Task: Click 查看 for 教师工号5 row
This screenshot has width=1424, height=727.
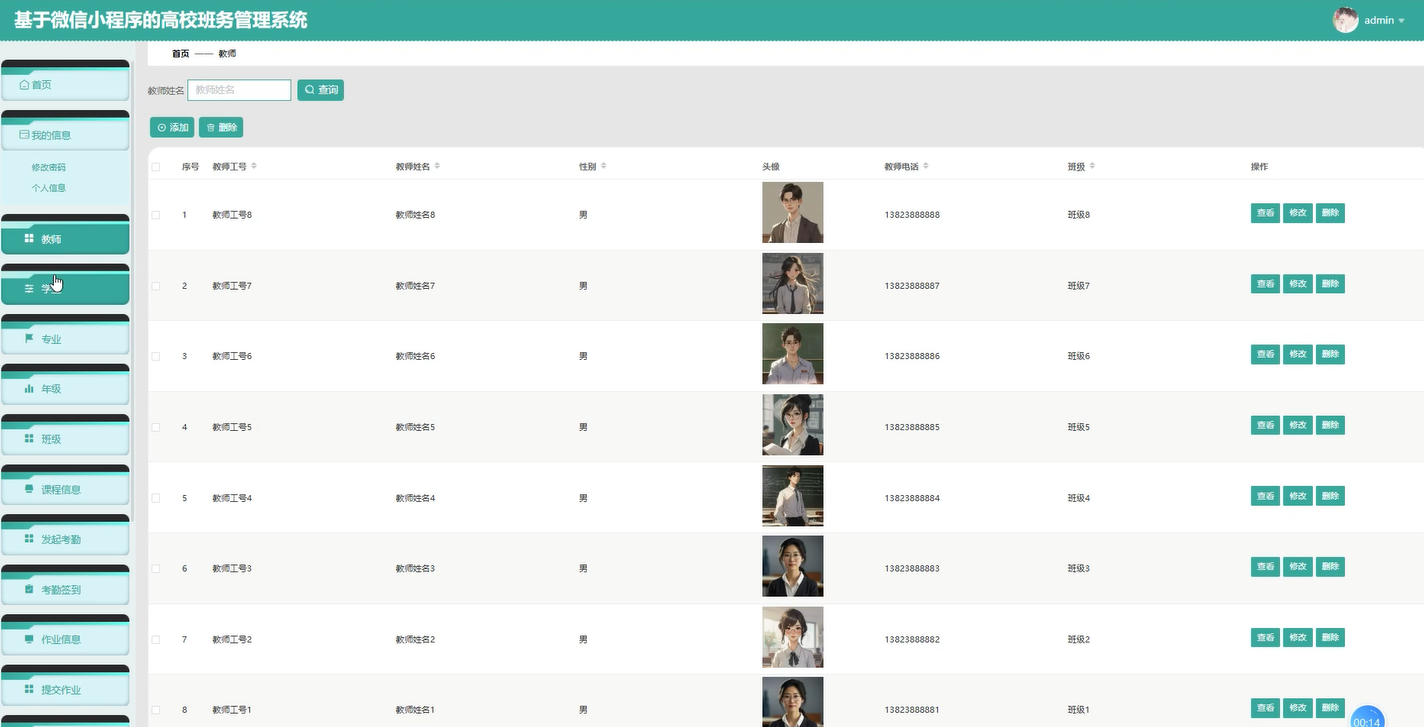Action: pos(1265,425)
